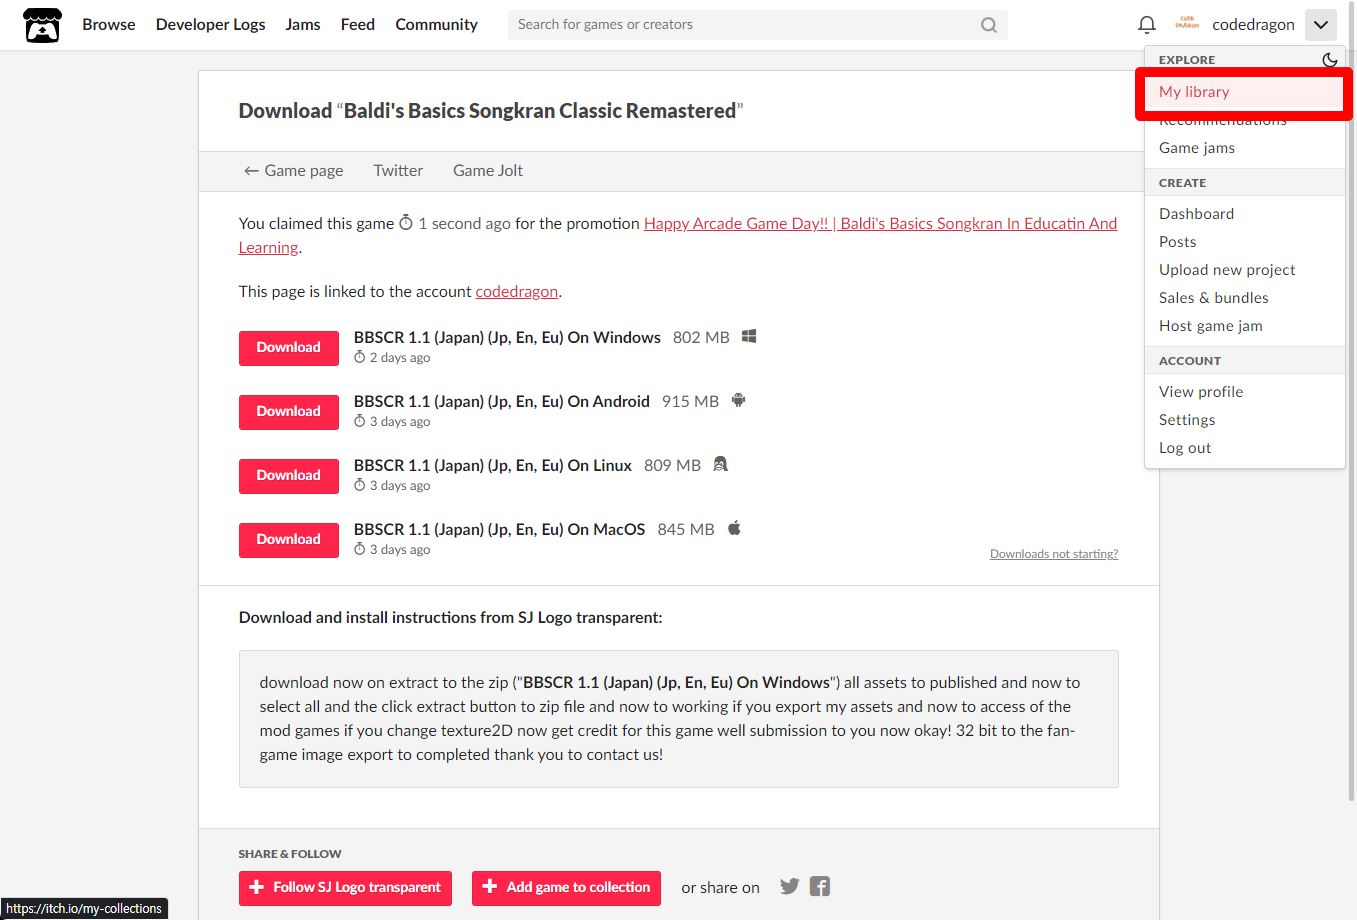Image resolution: width=1357 pixels, height=920 pixels.
Task: Click the clock icon beside '2 days ago'
Action: 360,357
